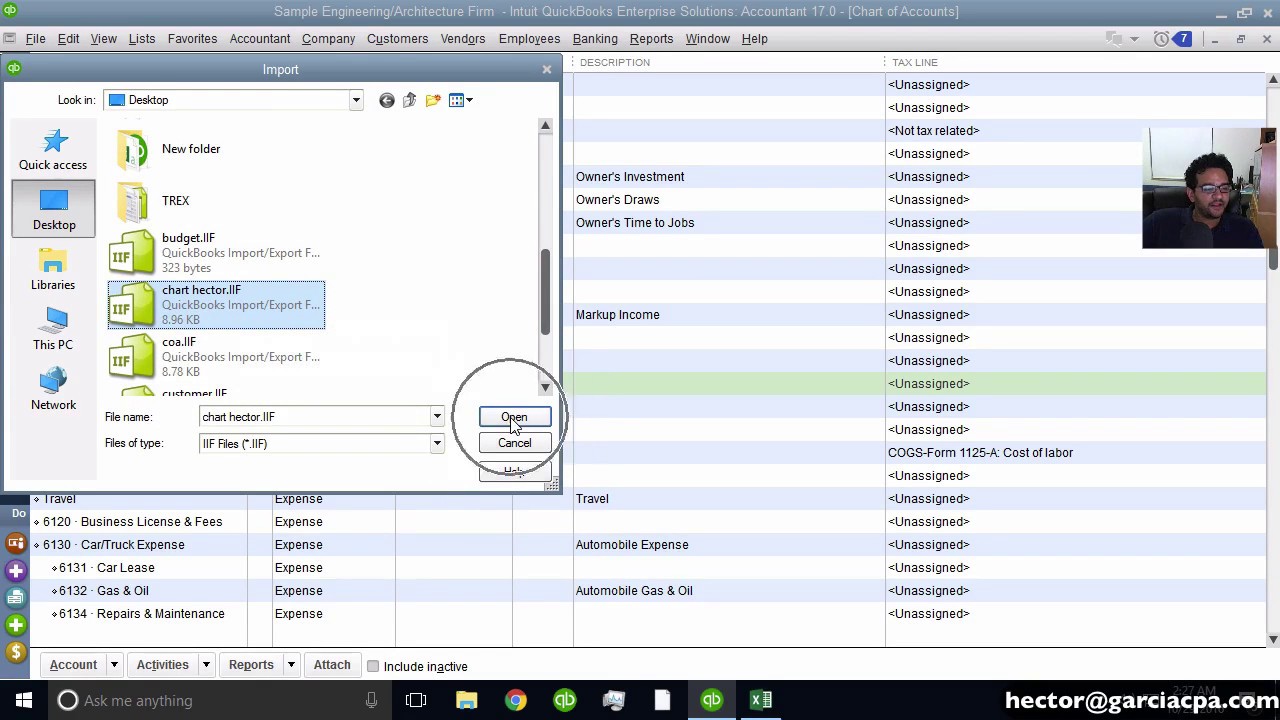
Task: Select Desktop in the places bar
Action: coord(54,208)
